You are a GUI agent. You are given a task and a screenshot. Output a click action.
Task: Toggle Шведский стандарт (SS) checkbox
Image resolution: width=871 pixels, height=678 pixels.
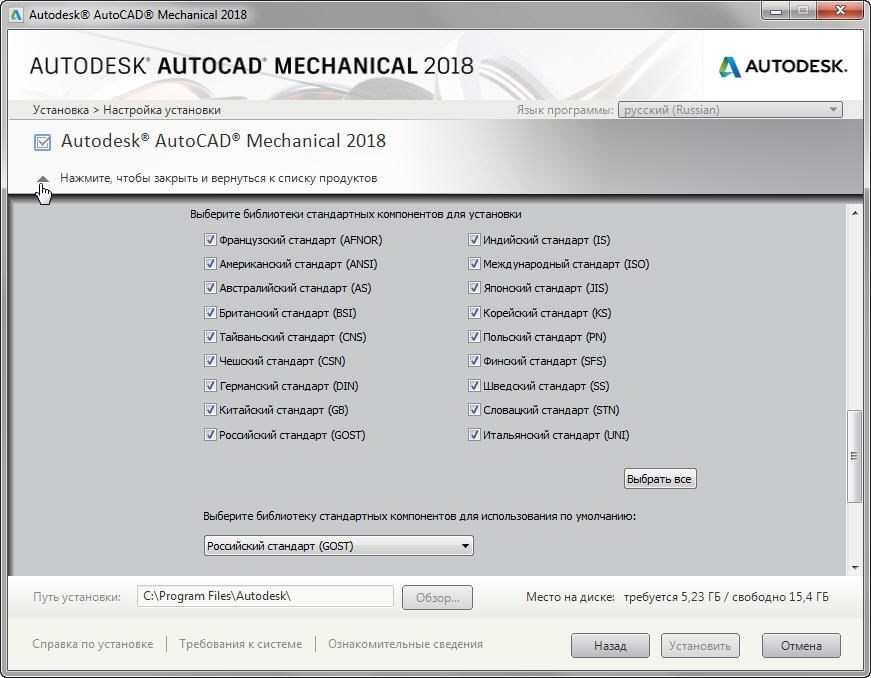point(474,385)
